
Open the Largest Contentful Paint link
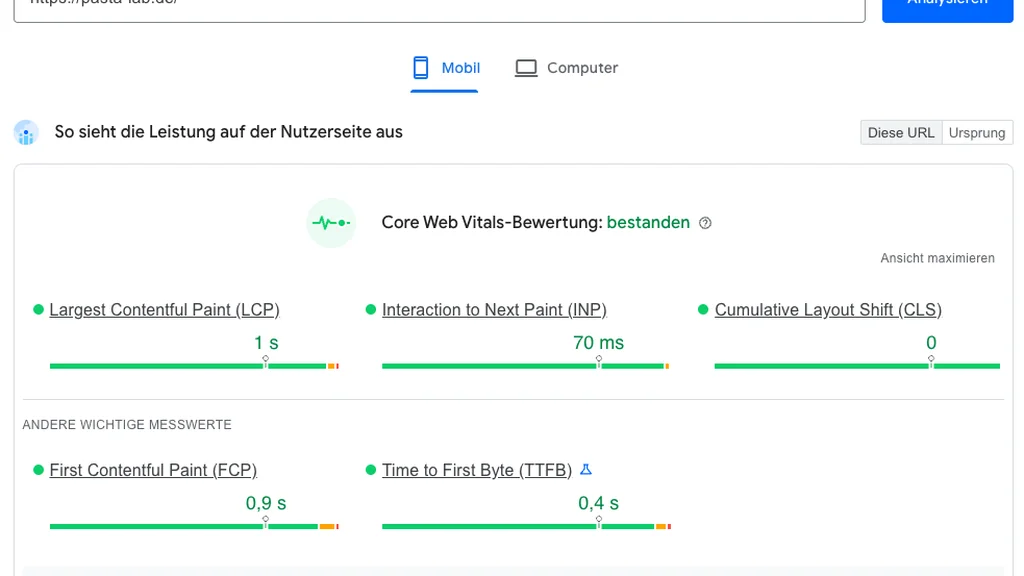click(164, 309)
